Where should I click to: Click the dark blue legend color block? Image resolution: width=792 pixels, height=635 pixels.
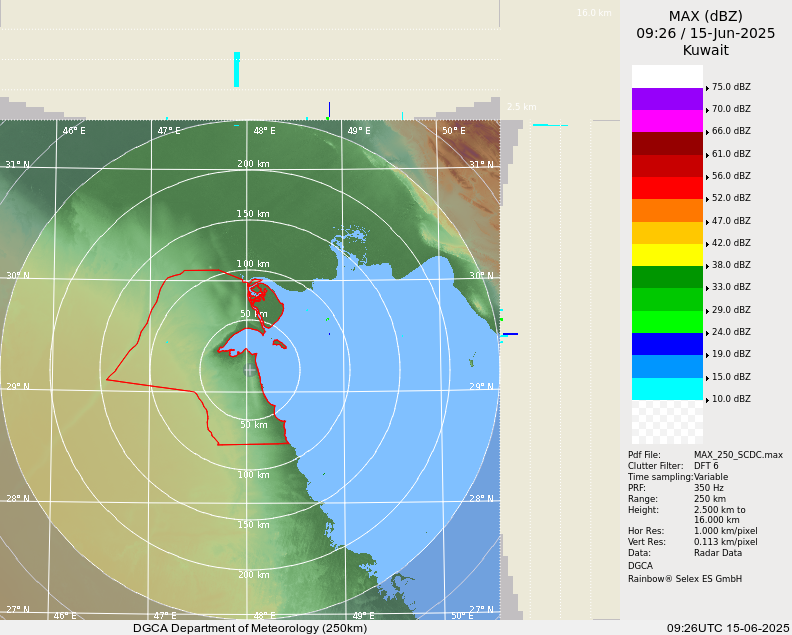(667, 344)
